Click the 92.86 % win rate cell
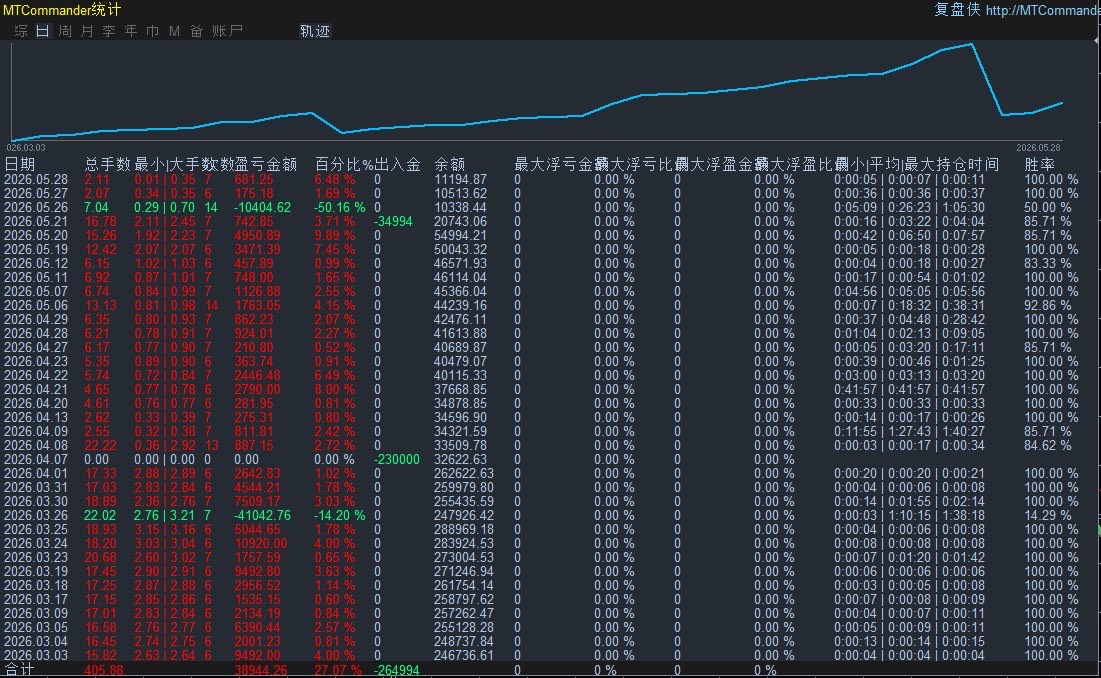1101x678 pixels. [1048, 305]
